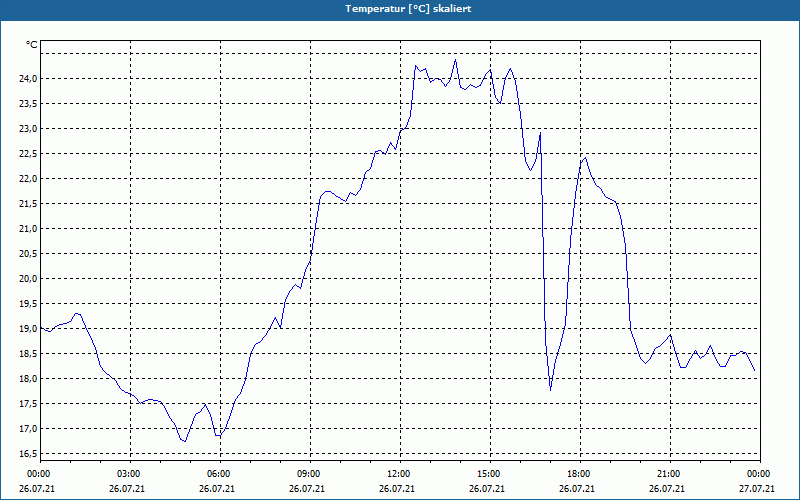Click the 23,0 y-axis value
This screenshot has height=500, width=800.
pos(29,129)
